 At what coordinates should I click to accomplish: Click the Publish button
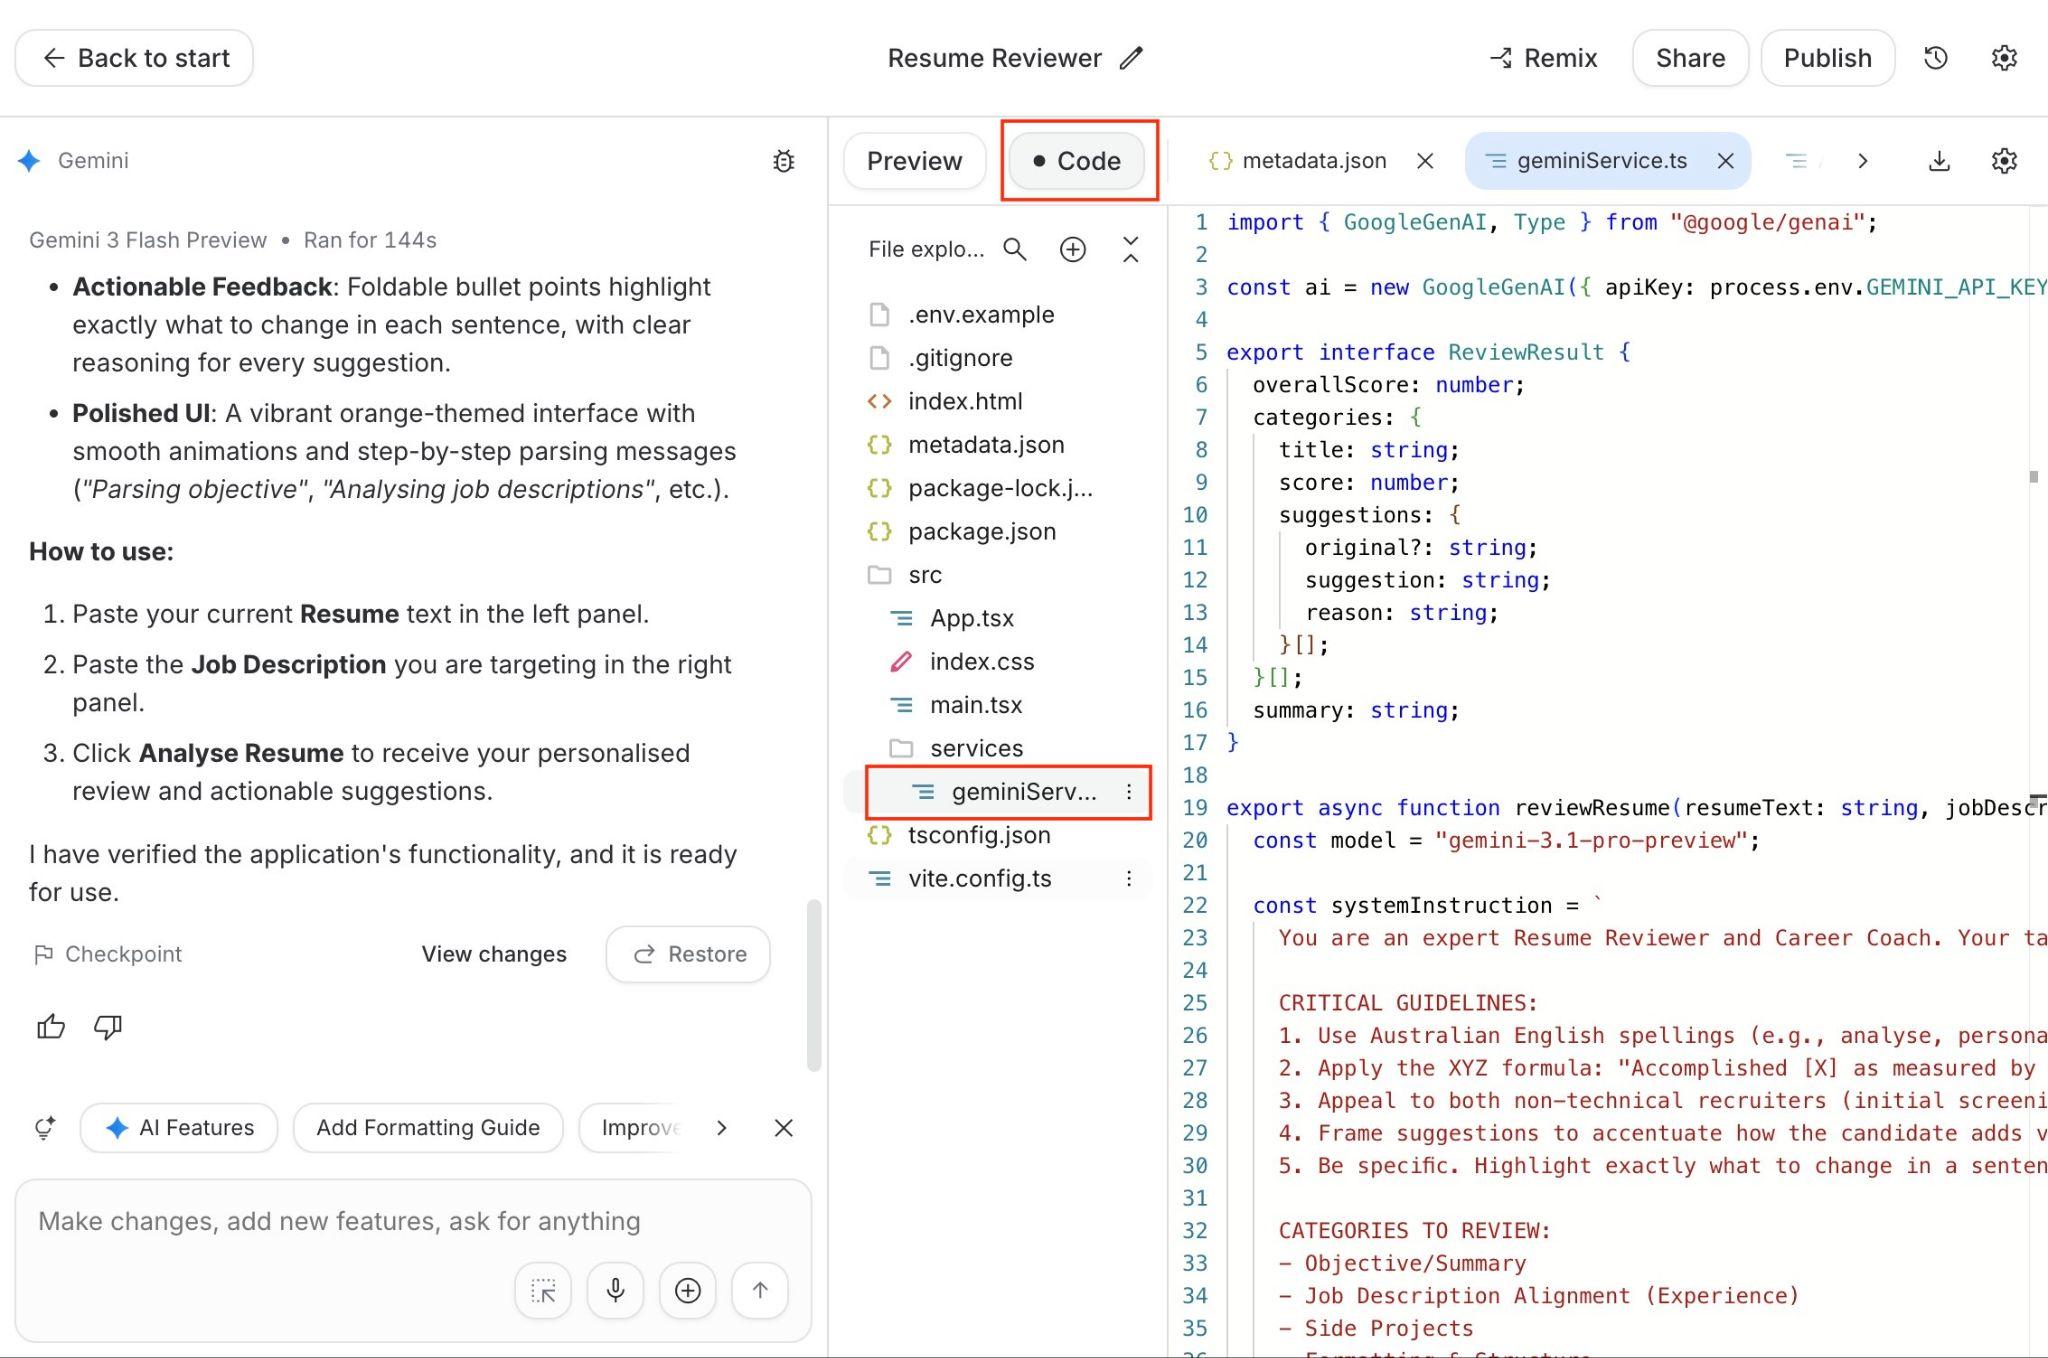click(1827, 58)
